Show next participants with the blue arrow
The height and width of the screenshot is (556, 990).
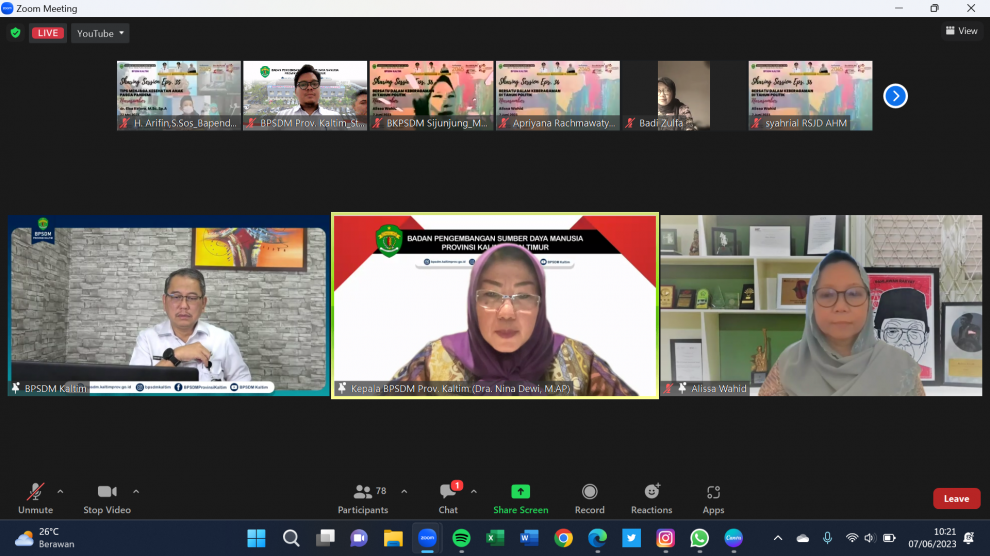[895, 96]
